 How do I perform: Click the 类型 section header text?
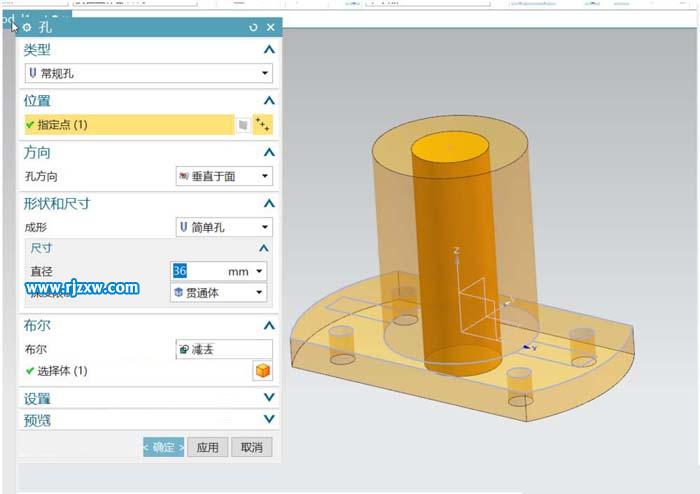click(x=37, y=50)
